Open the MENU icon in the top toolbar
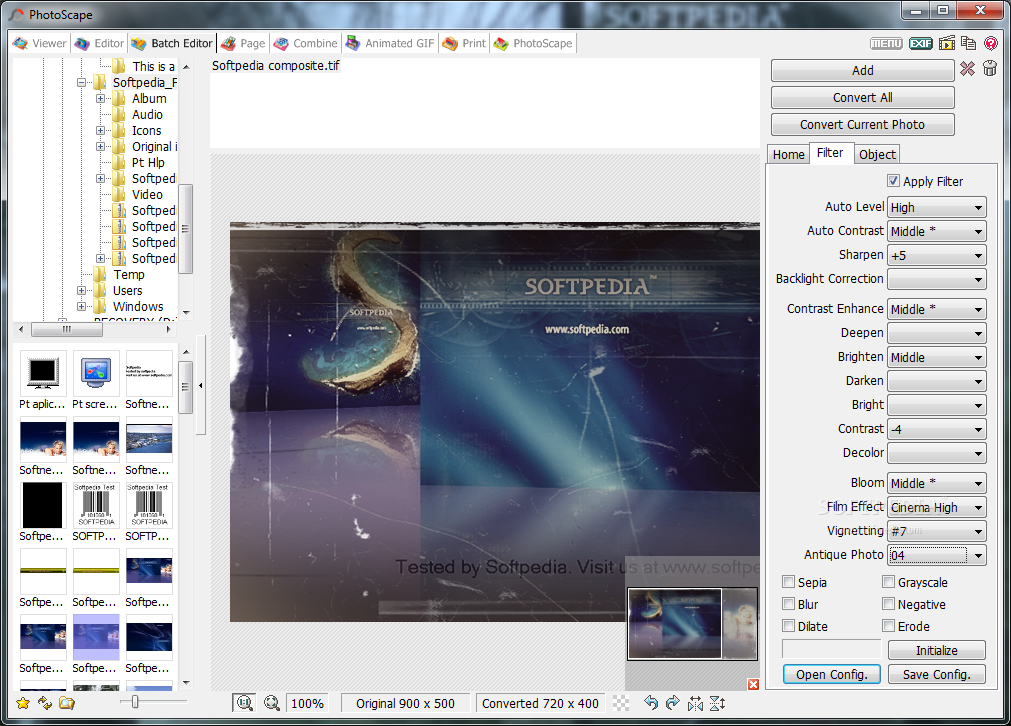This screenshot has height=726, width=1011. tap(887, 43)
